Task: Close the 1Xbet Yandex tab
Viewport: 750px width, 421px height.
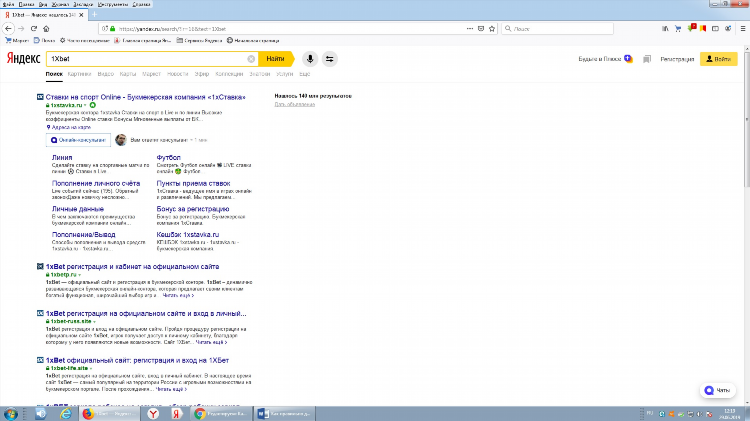Action: click(x=81, y=15)
